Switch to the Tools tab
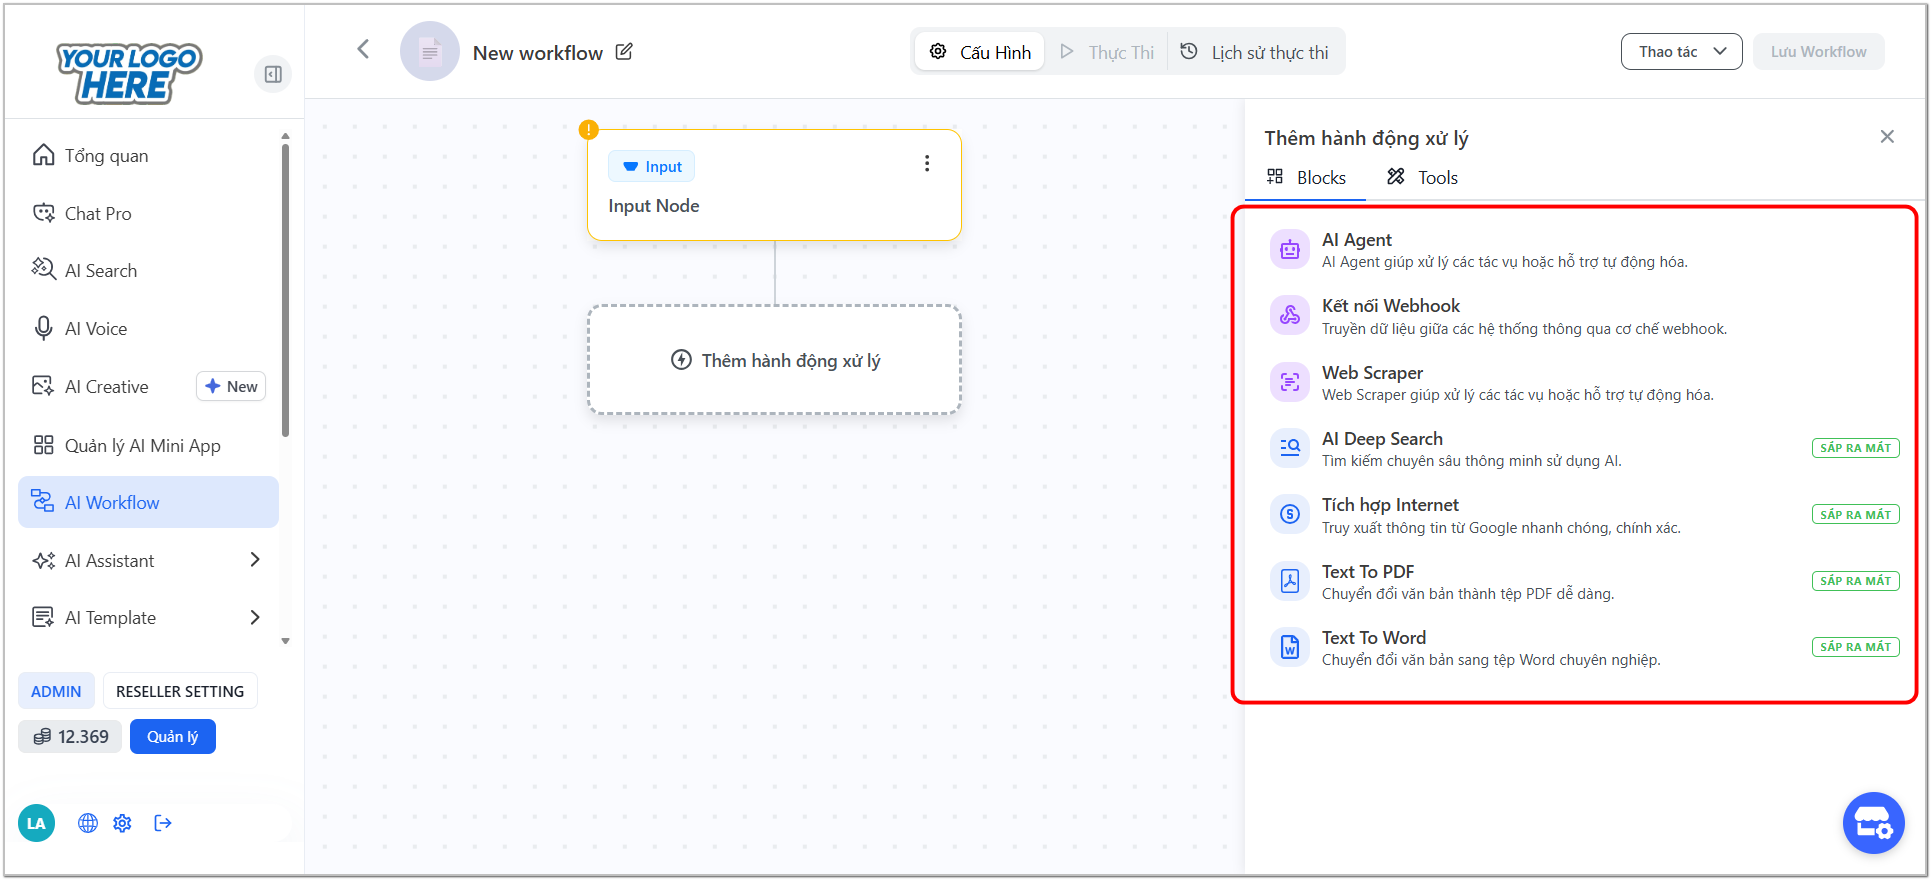Image resolution: width=1931 pixels, height=880 pixels. pos(1422,177)
